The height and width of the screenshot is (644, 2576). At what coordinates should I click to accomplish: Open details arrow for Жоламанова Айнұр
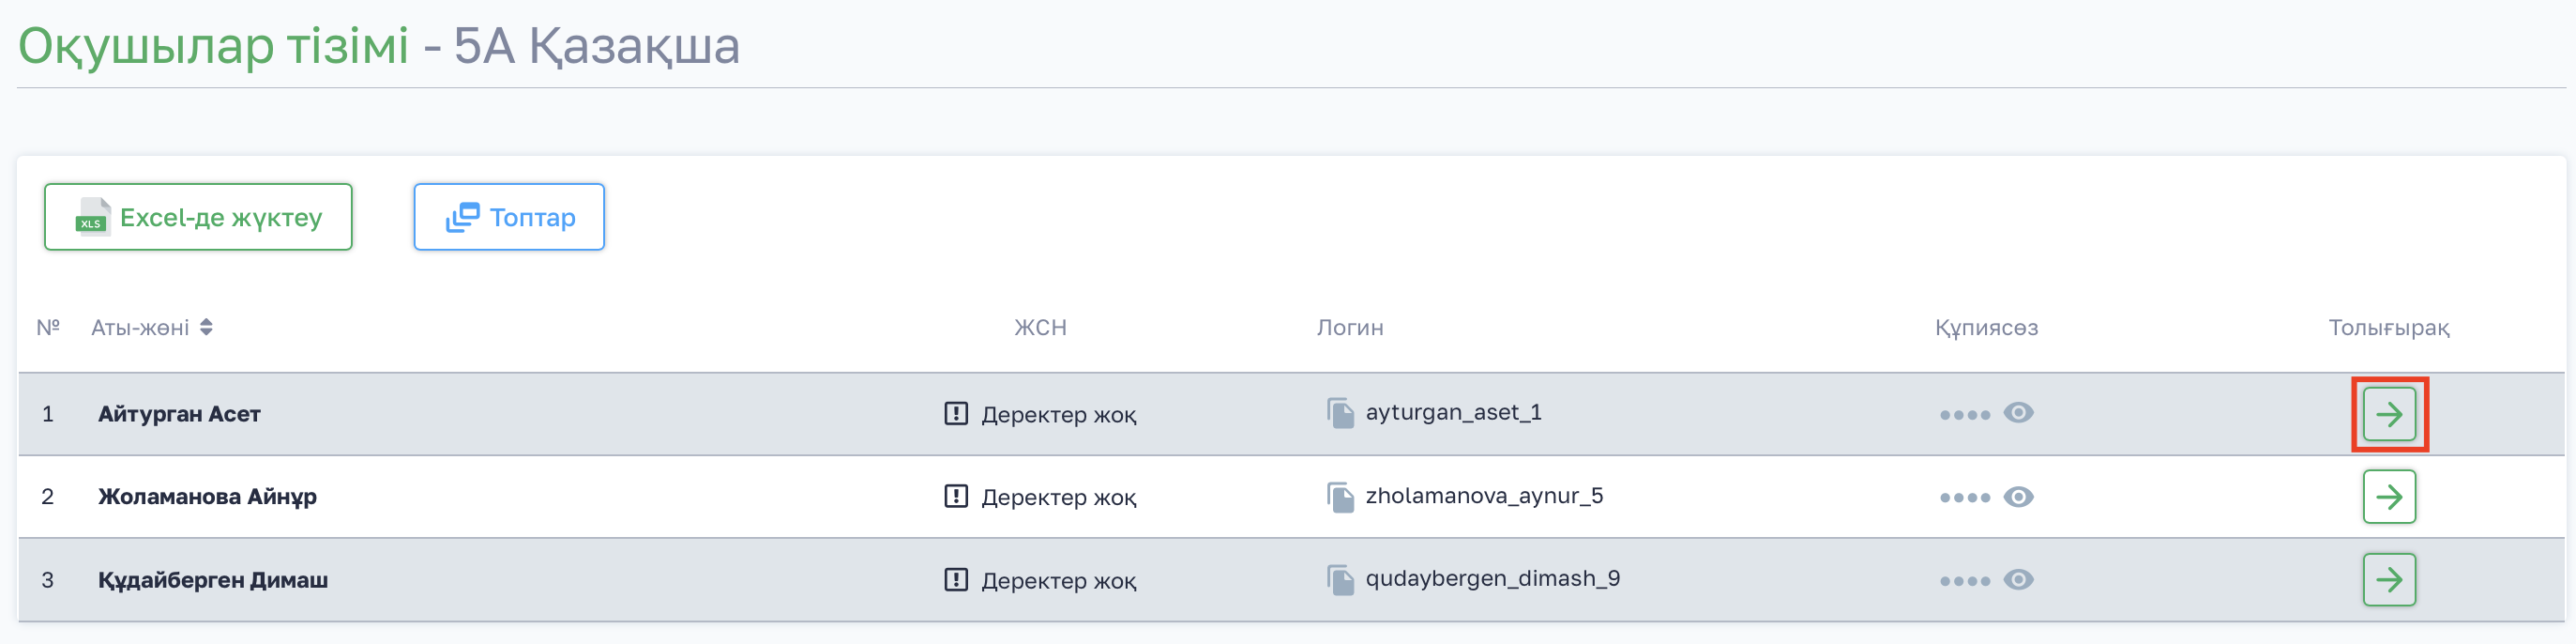pyautogui.click(x=2388, y=497)
